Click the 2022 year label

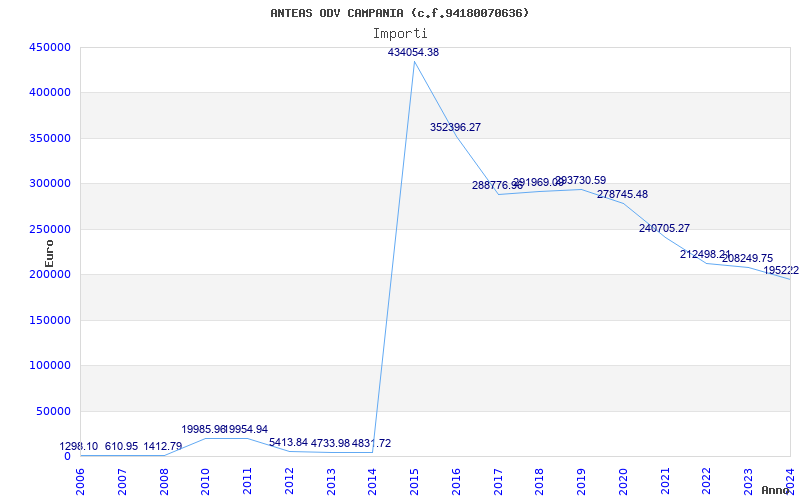(x=707, y=481)
